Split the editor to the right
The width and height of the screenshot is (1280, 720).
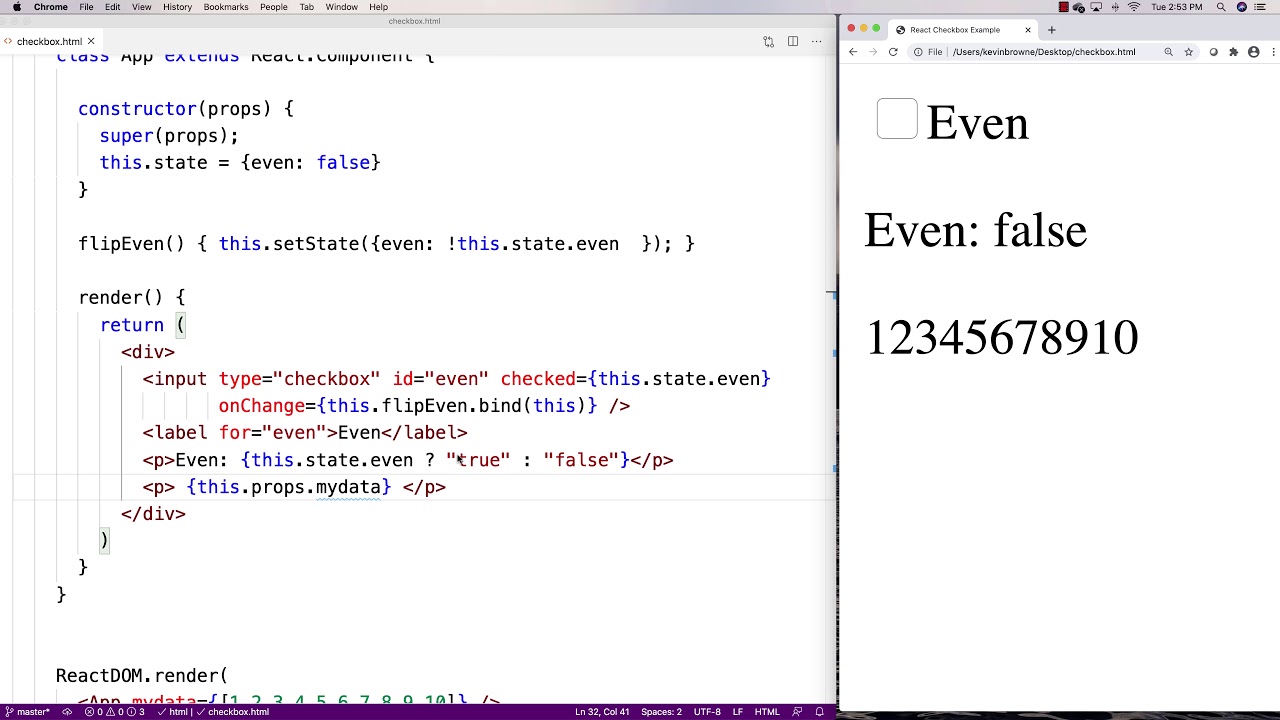click(x=792, y=42)
